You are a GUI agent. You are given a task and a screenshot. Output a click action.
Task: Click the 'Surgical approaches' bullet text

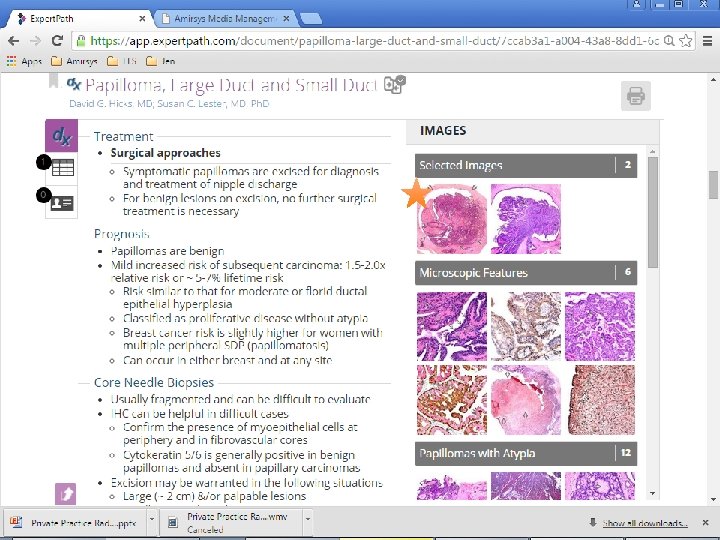[165, 153]
